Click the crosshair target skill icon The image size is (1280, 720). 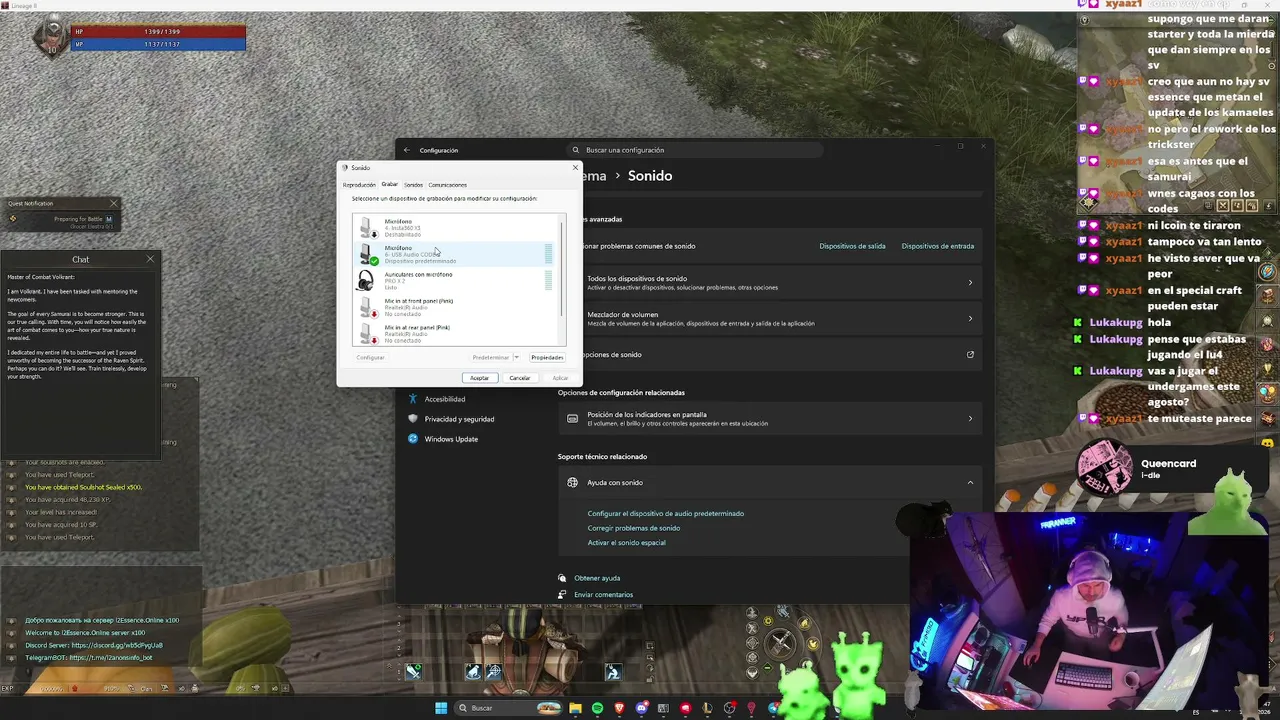[493, 671]
